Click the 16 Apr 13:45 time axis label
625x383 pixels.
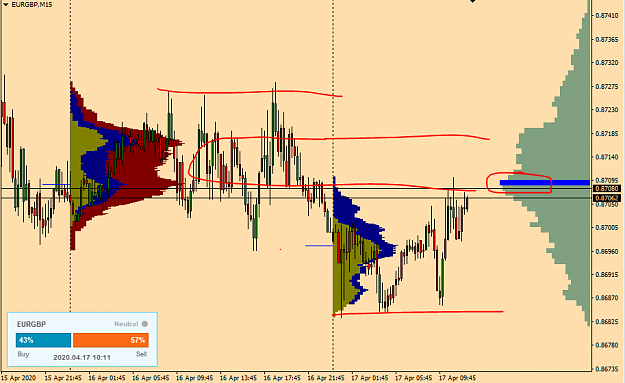pyautogui.click(x=238, y=378)
